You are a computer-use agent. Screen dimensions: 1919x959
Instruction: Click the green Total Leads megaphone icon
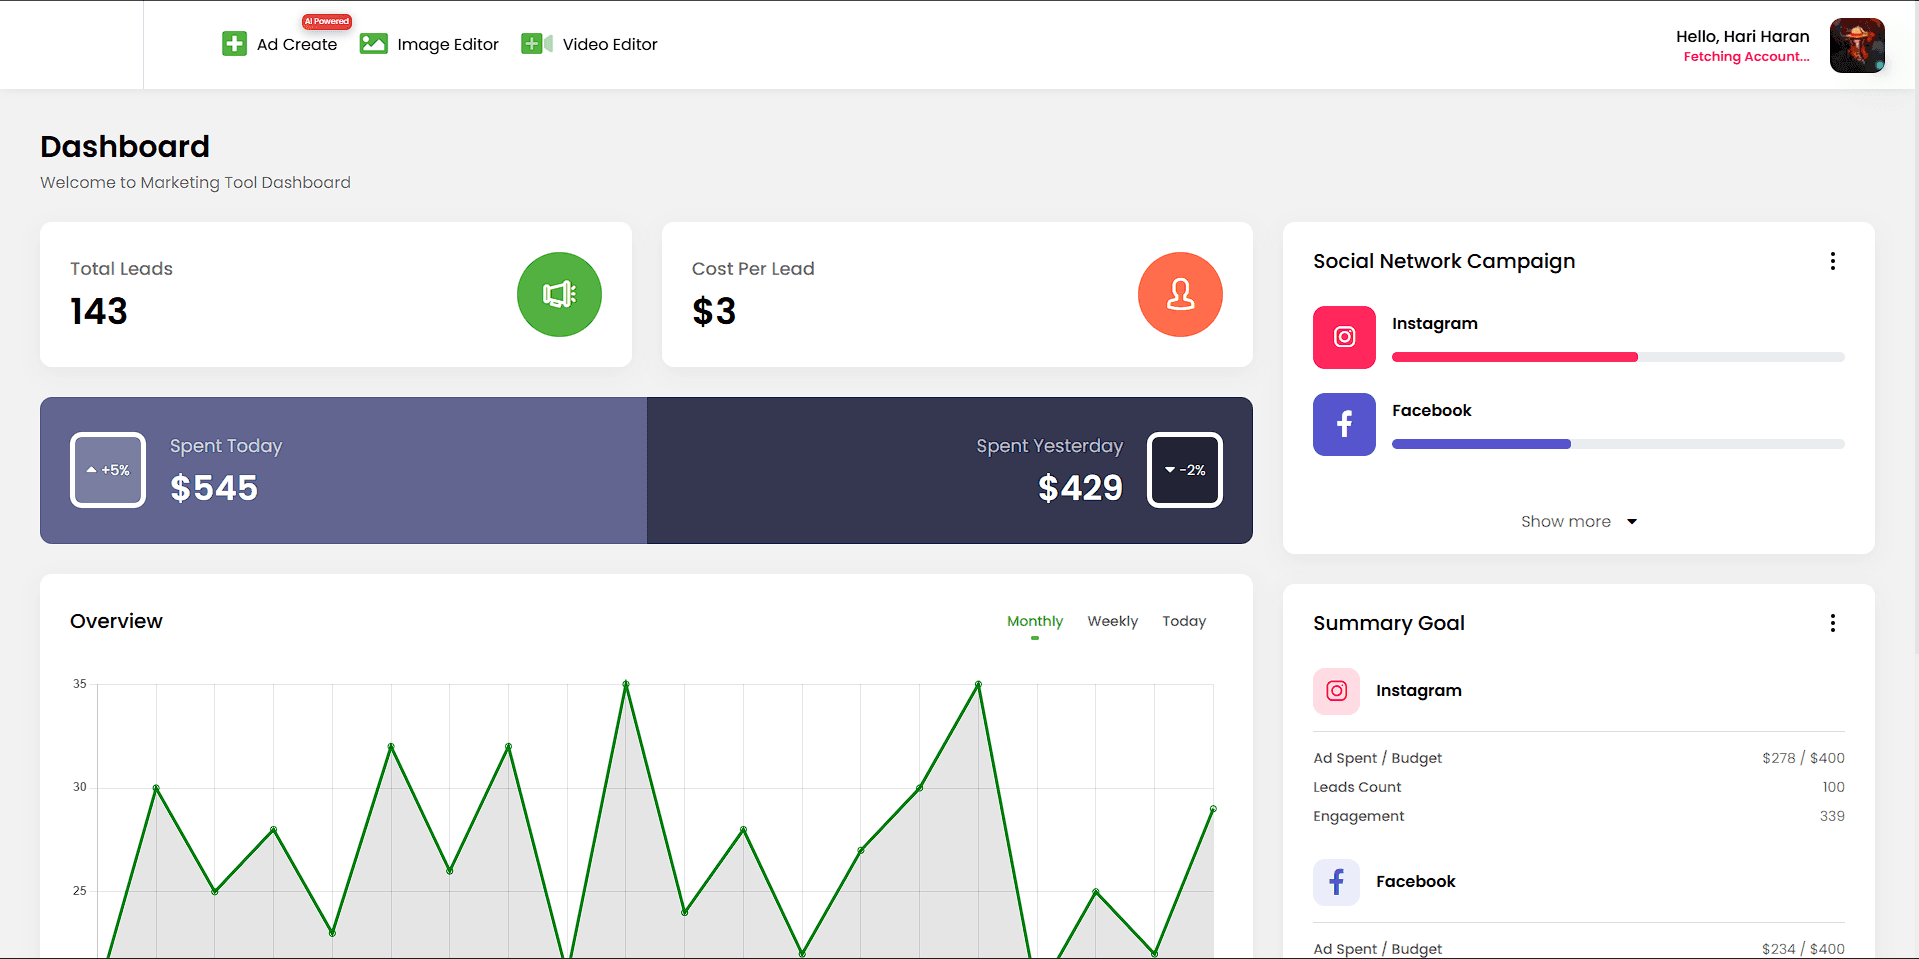click(x=559, y=295)
